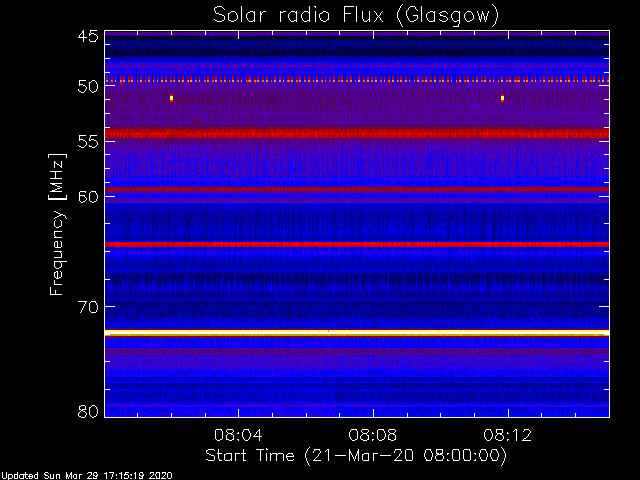Image resolution: width=640 pixels, height=480 pixels.
Task: Click the "60" frequency tick label
Action: 88,197
